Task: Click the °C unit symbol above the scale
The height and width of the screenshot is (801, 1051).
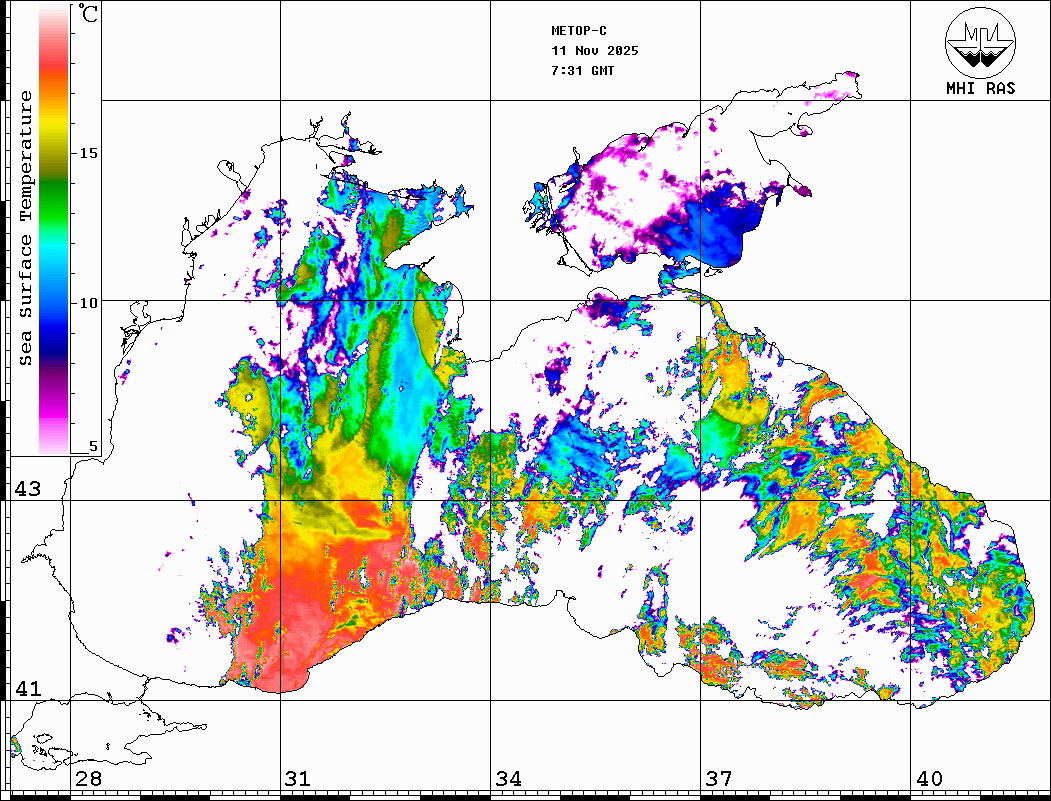Action: coord(89,15)
